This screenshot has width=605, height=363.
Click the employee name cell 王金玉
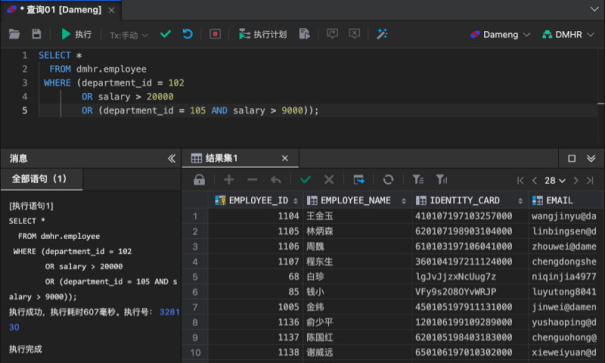(x=358, y=216)
